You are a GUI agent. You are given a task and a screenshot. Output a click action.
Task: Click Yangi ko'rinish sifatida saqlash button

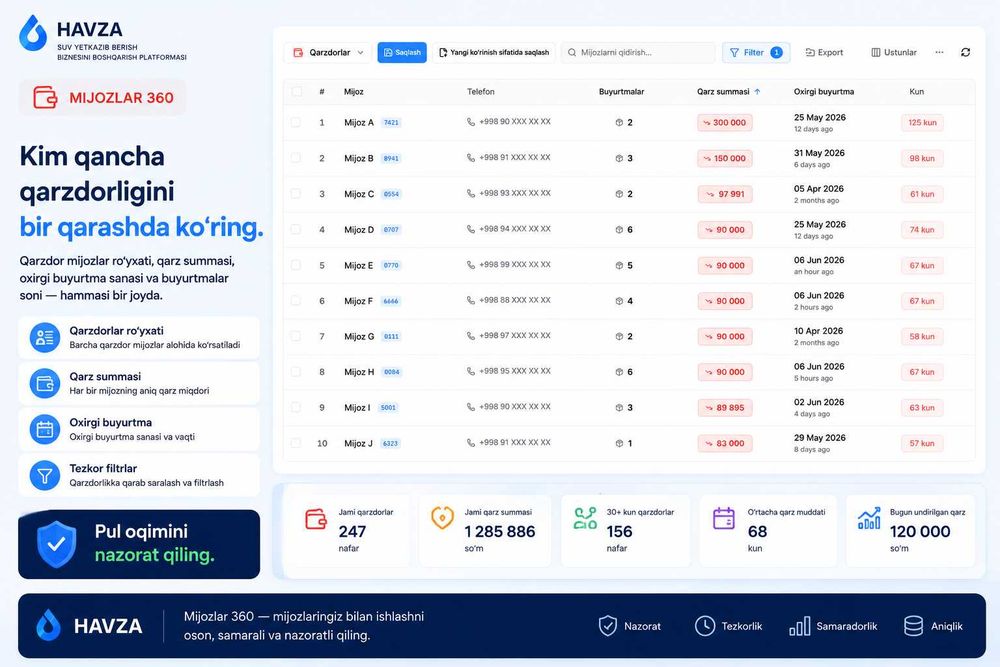[x=494, y=52]
